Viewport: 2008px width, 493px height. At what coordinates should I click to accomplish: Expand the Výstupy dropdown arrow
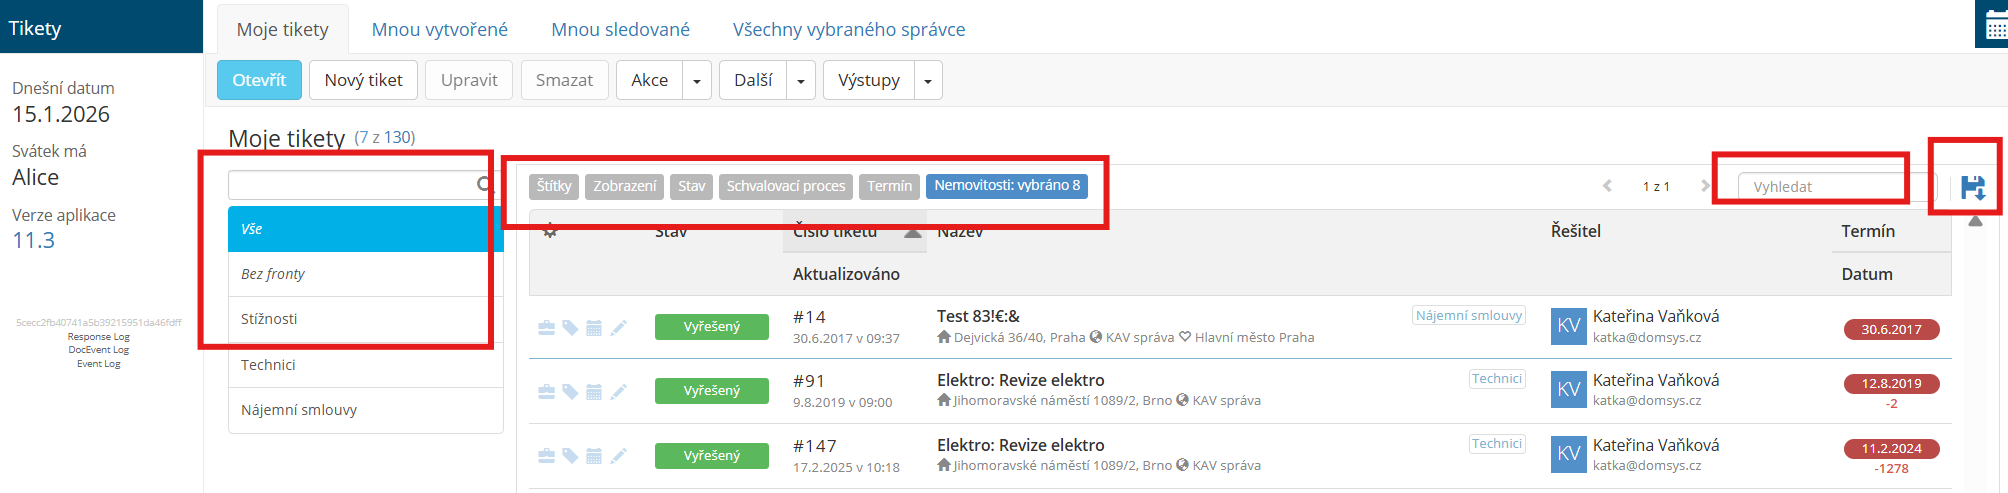[928, 80]
